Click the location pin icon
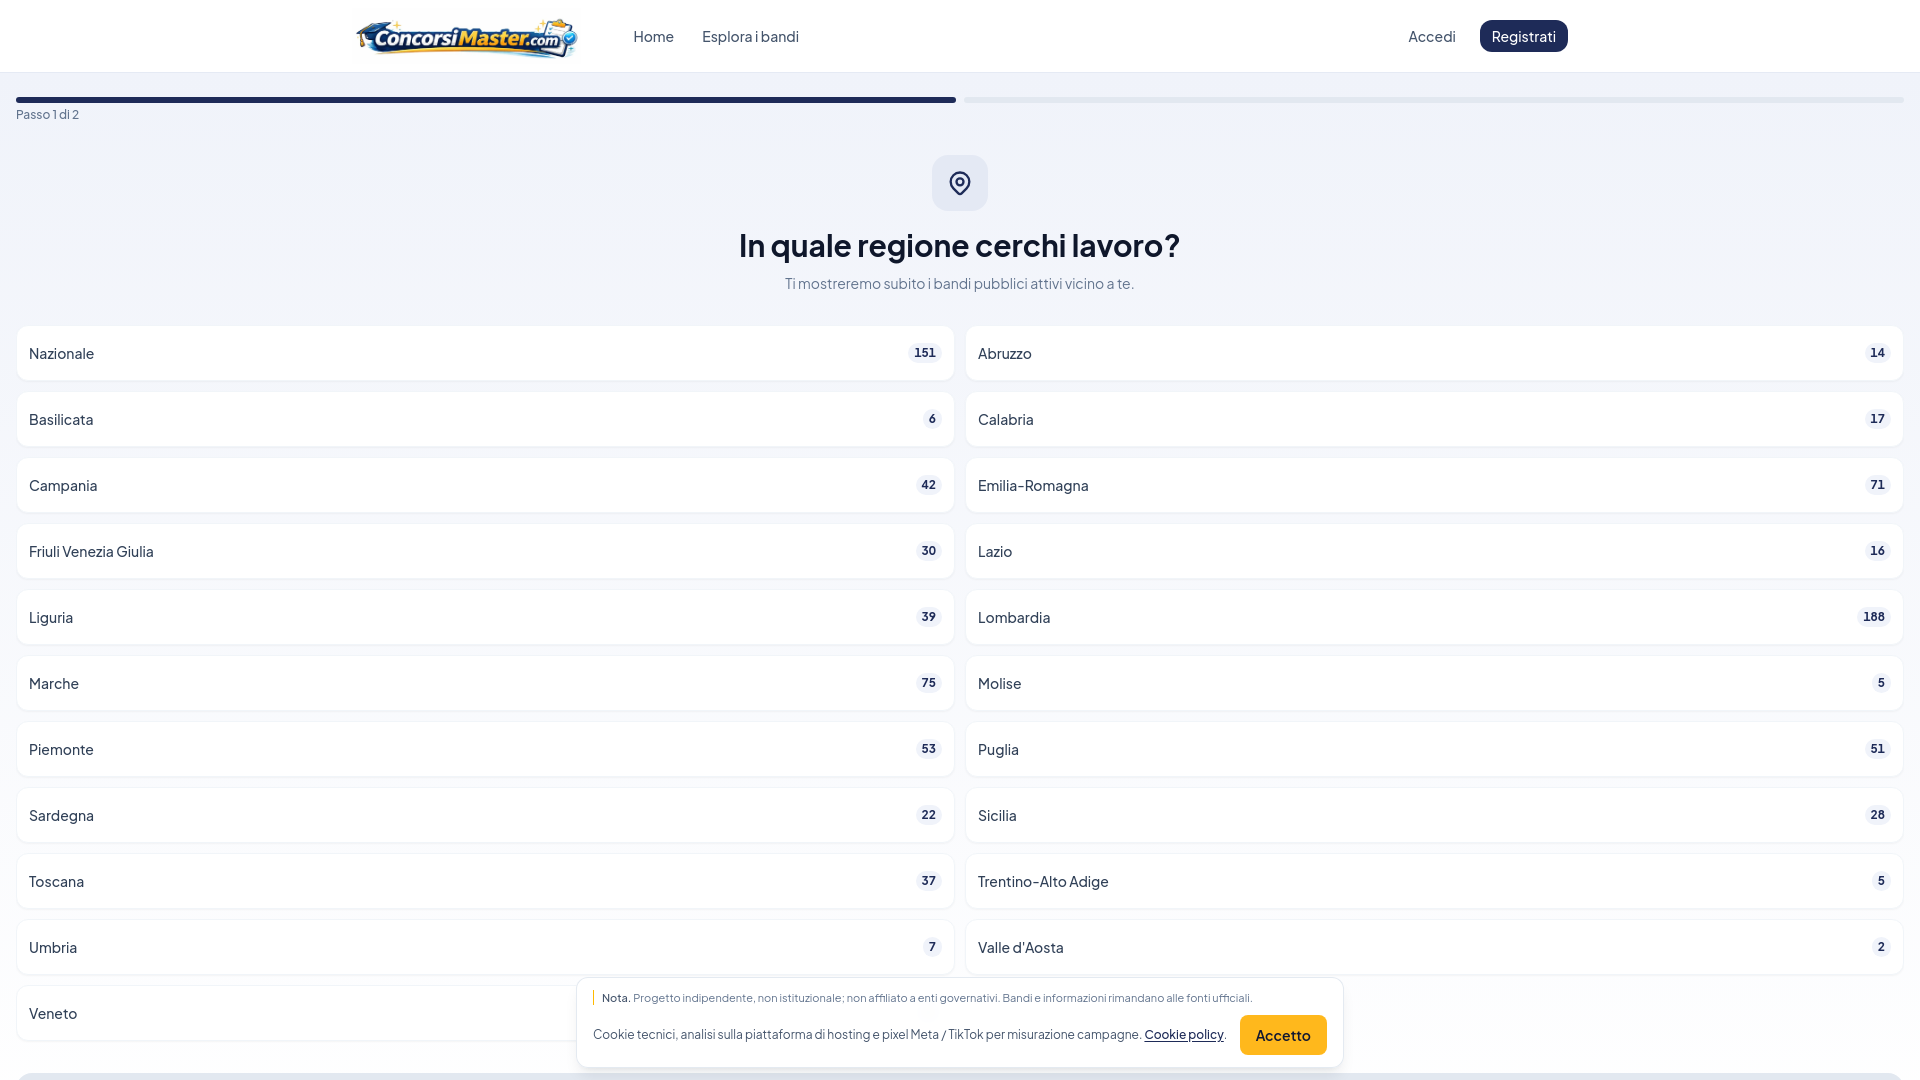 960,183
